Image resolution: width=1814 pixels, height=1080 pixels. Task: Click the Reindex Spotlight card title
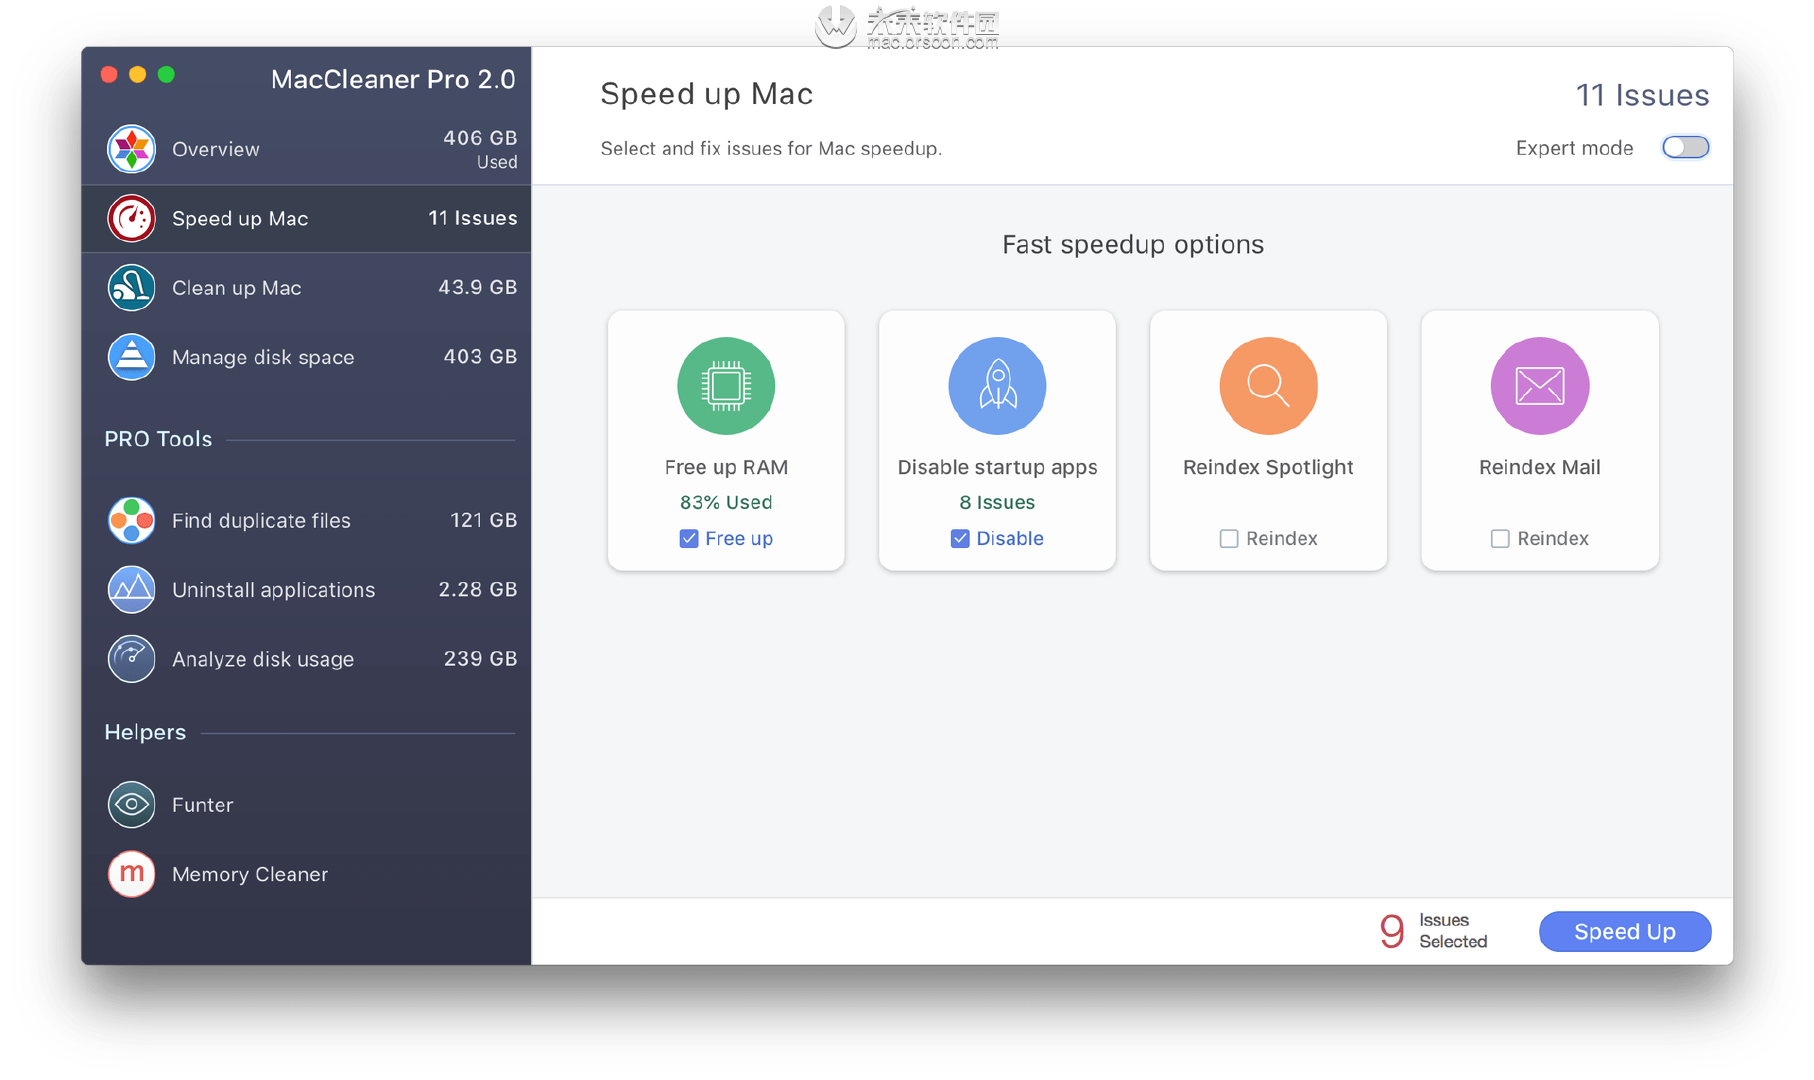click(1268, 467)
